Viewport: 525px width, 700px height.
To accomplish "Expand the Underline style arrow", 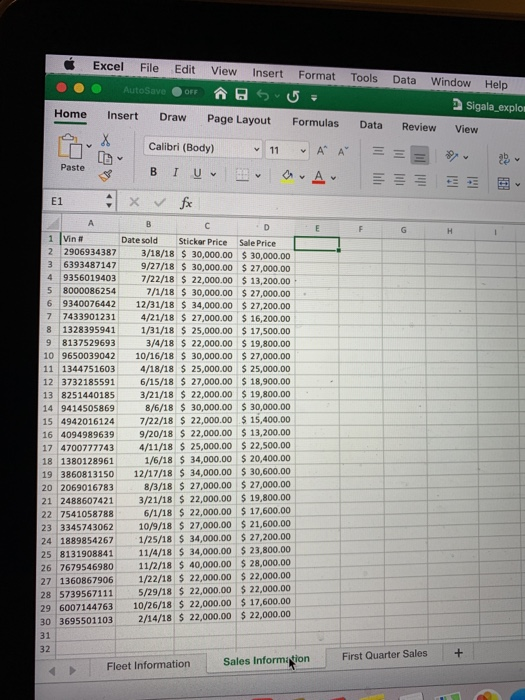I will [213, 174].
